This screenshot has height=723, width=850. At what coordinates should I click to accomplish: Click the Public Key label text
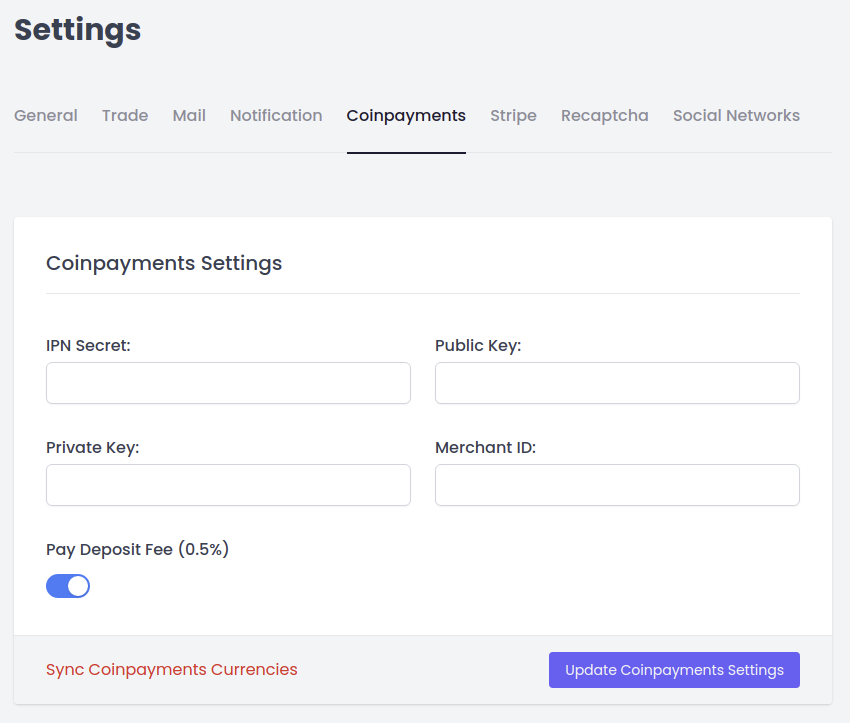point(478,346)
